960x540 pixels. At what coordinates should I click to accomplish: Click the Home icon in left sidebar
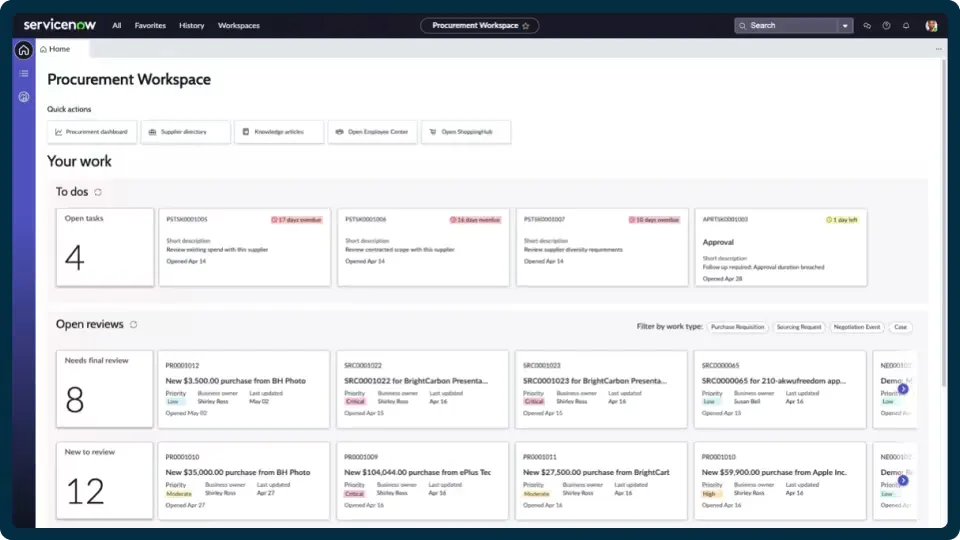(x=23, y=50)
